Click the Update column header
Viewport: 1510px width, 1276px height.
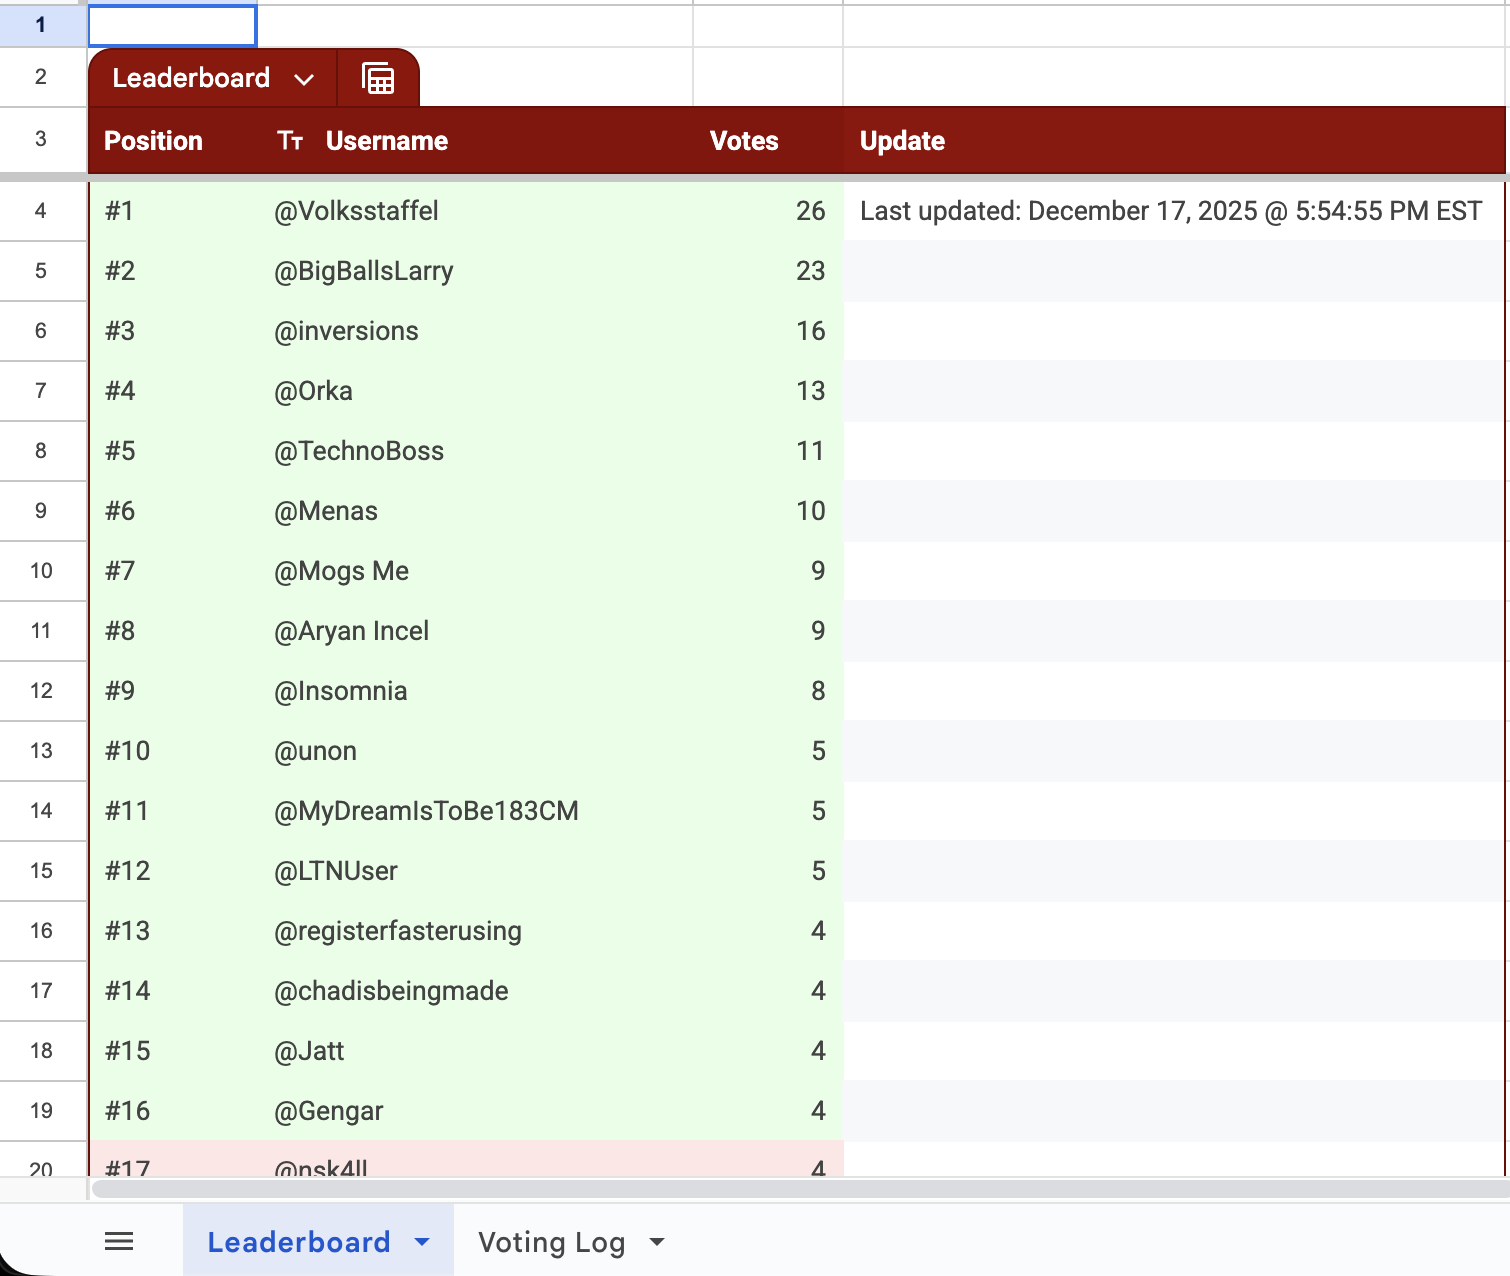902,141
